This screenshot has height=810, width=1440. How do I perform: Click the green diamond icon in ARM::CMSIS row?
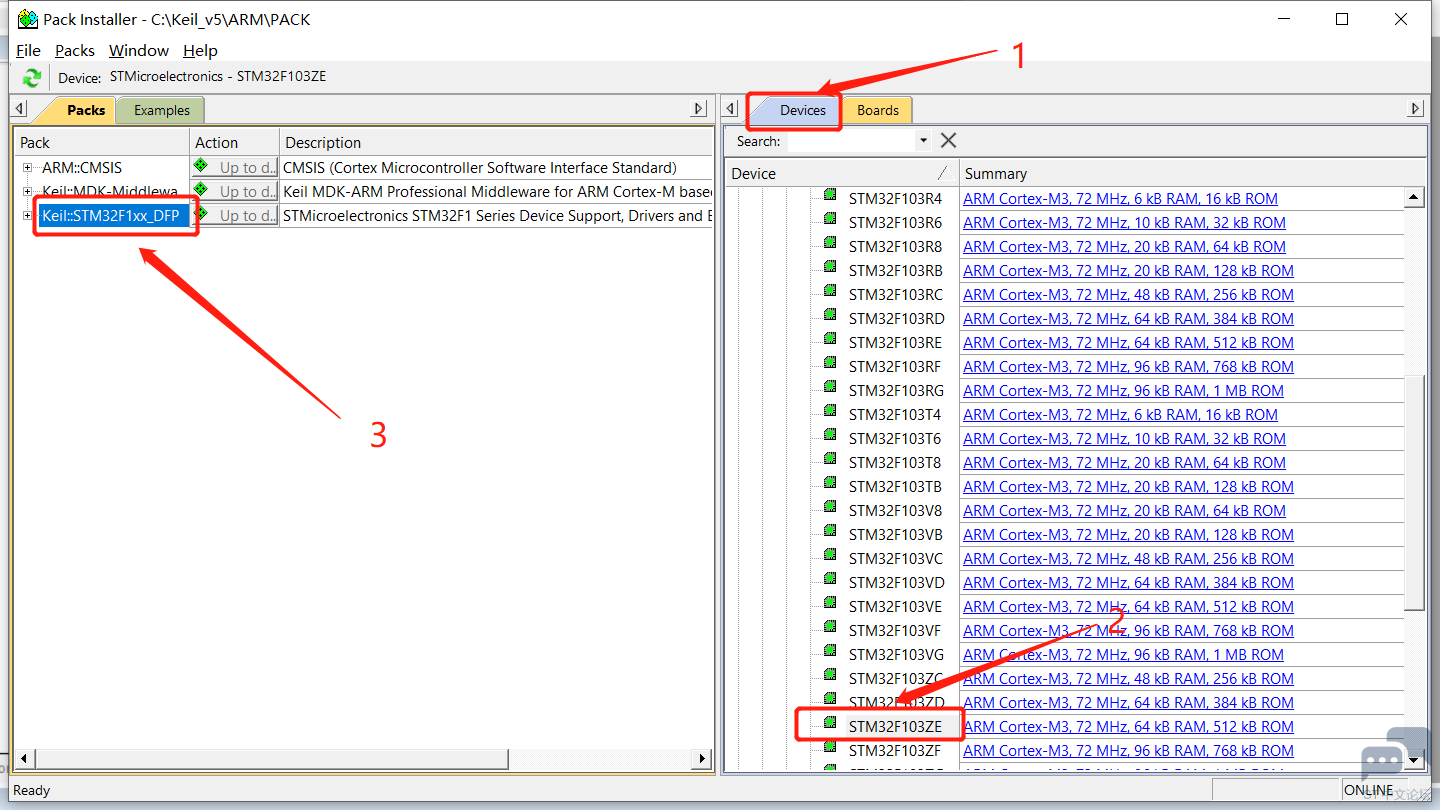[x=201, y=165]
